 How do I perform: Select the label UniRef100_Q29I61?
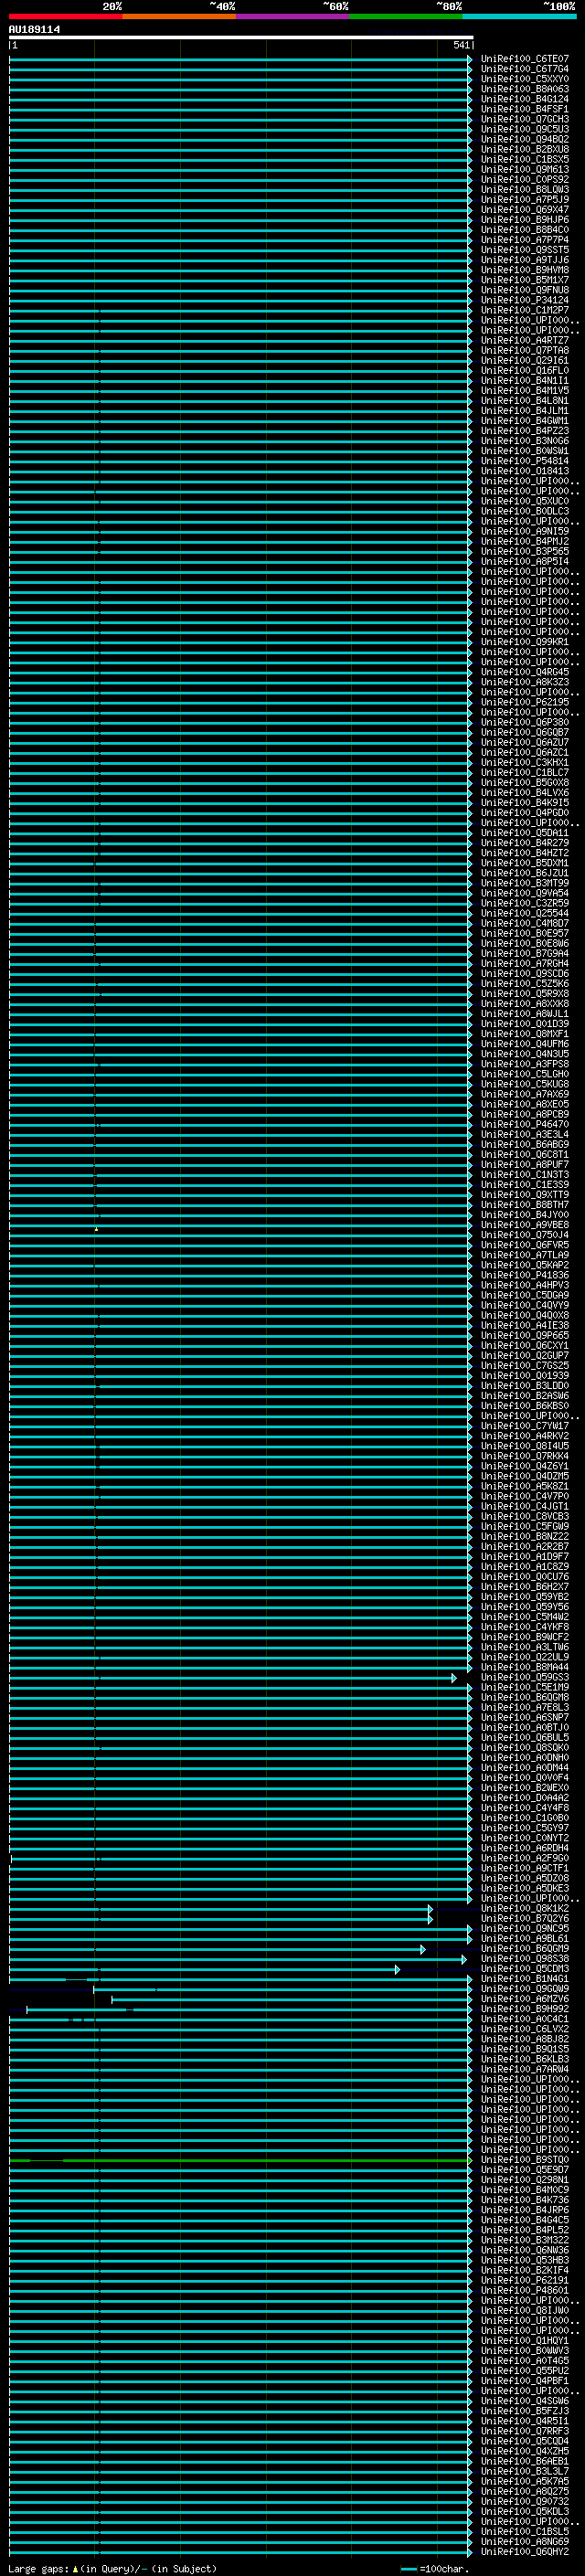click(x=524, y=360)
